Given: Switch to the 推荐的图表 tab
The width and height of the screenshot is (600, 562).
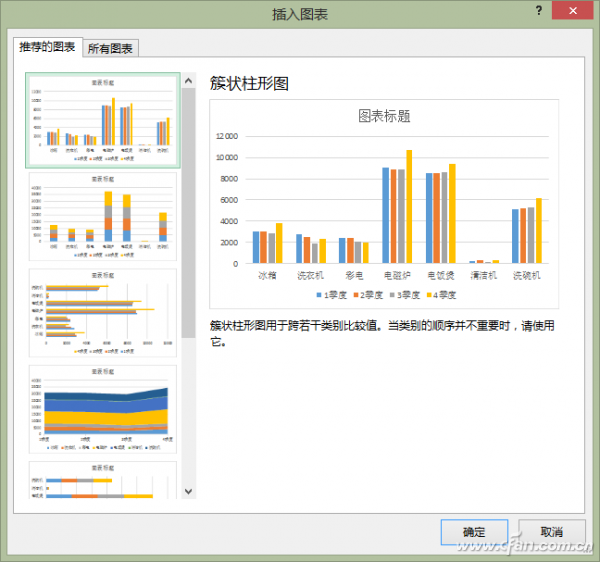Looking at the screenshot, I should (45, 47).
